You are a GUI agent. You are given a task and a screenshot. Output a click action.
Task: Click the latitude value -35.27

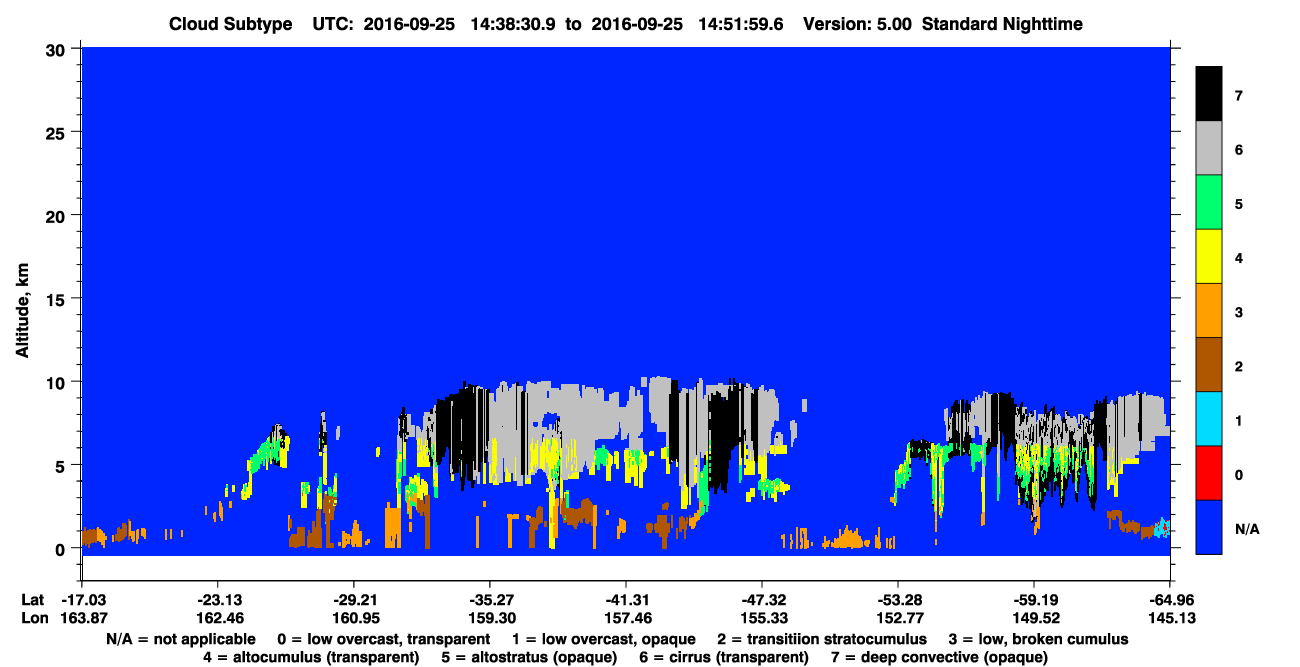489,600
